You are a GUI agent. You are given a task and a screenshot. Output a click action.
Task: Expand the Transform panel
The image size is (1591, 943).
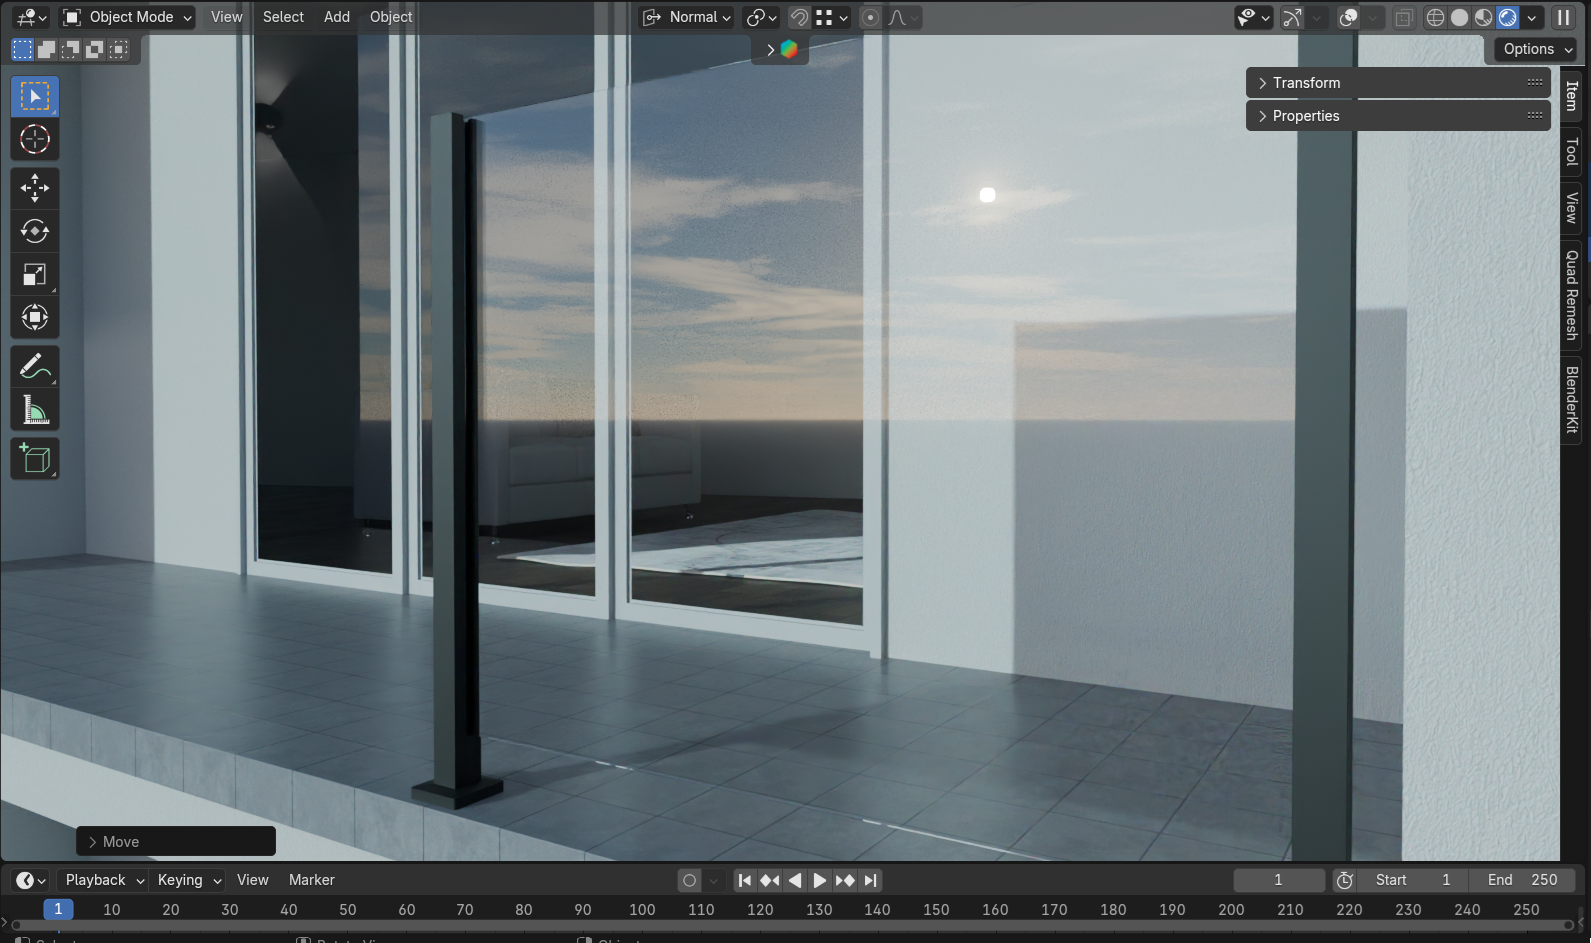[x=1306, y=83]
